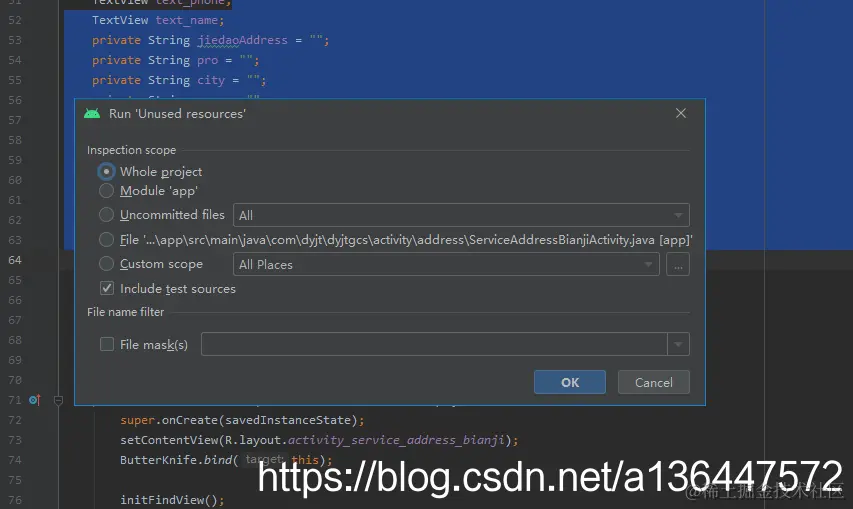Close the Run 'Unused resources' dialog
This screenshot has width=853, height=509.
coord(681,113)
